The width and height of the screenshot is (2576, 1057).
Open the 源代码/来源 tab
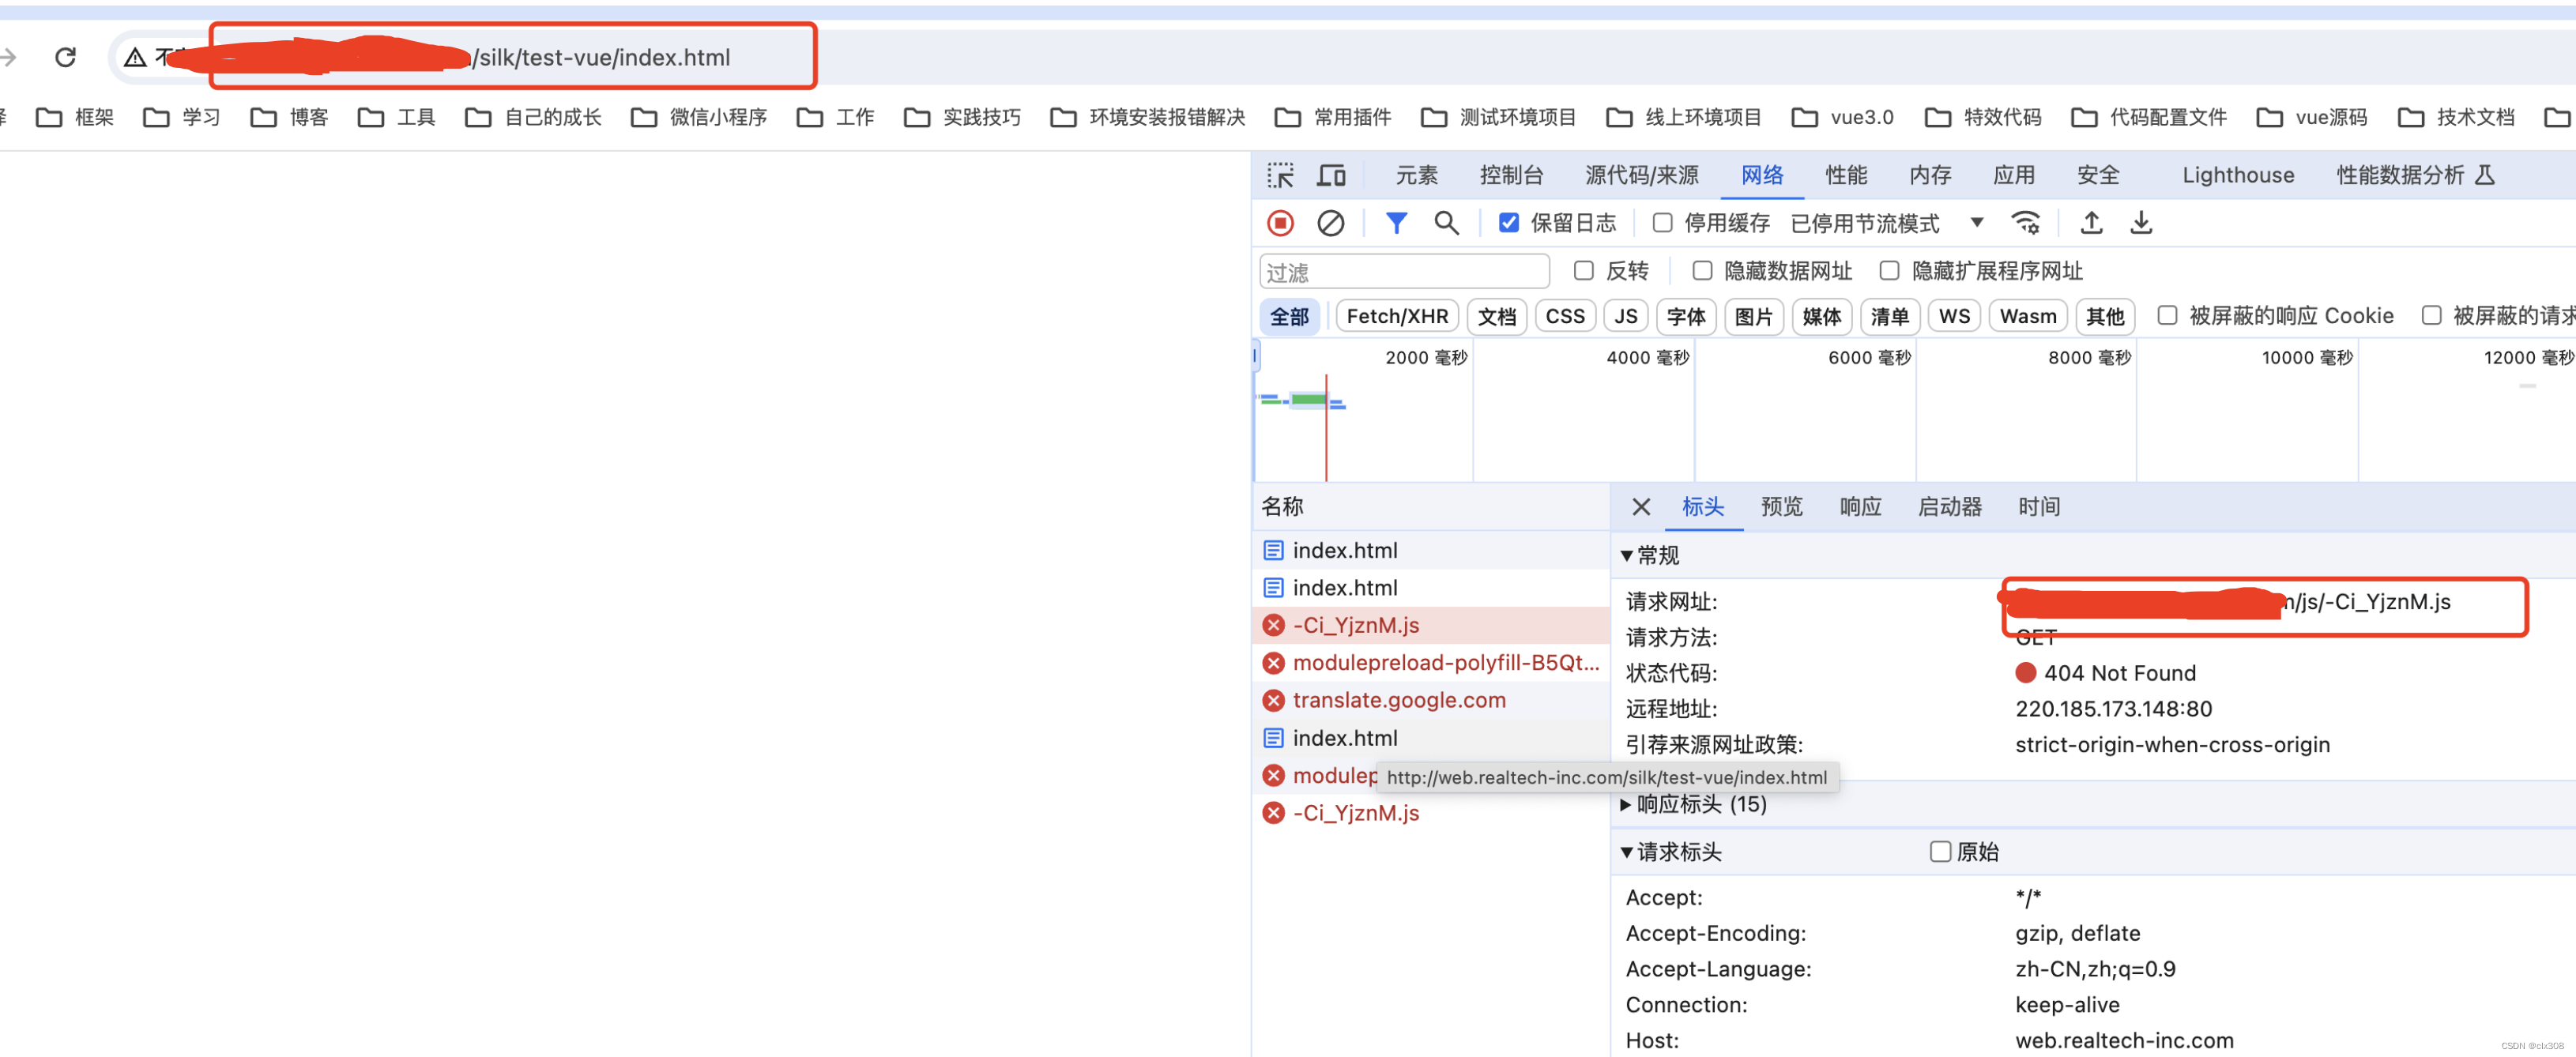pos(1641,175)
